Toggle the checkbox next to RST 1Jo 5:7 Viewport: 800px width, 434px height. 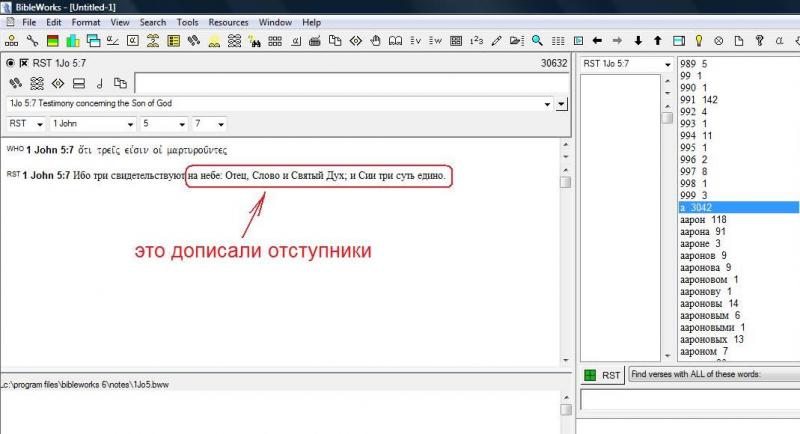pos(23,63)
